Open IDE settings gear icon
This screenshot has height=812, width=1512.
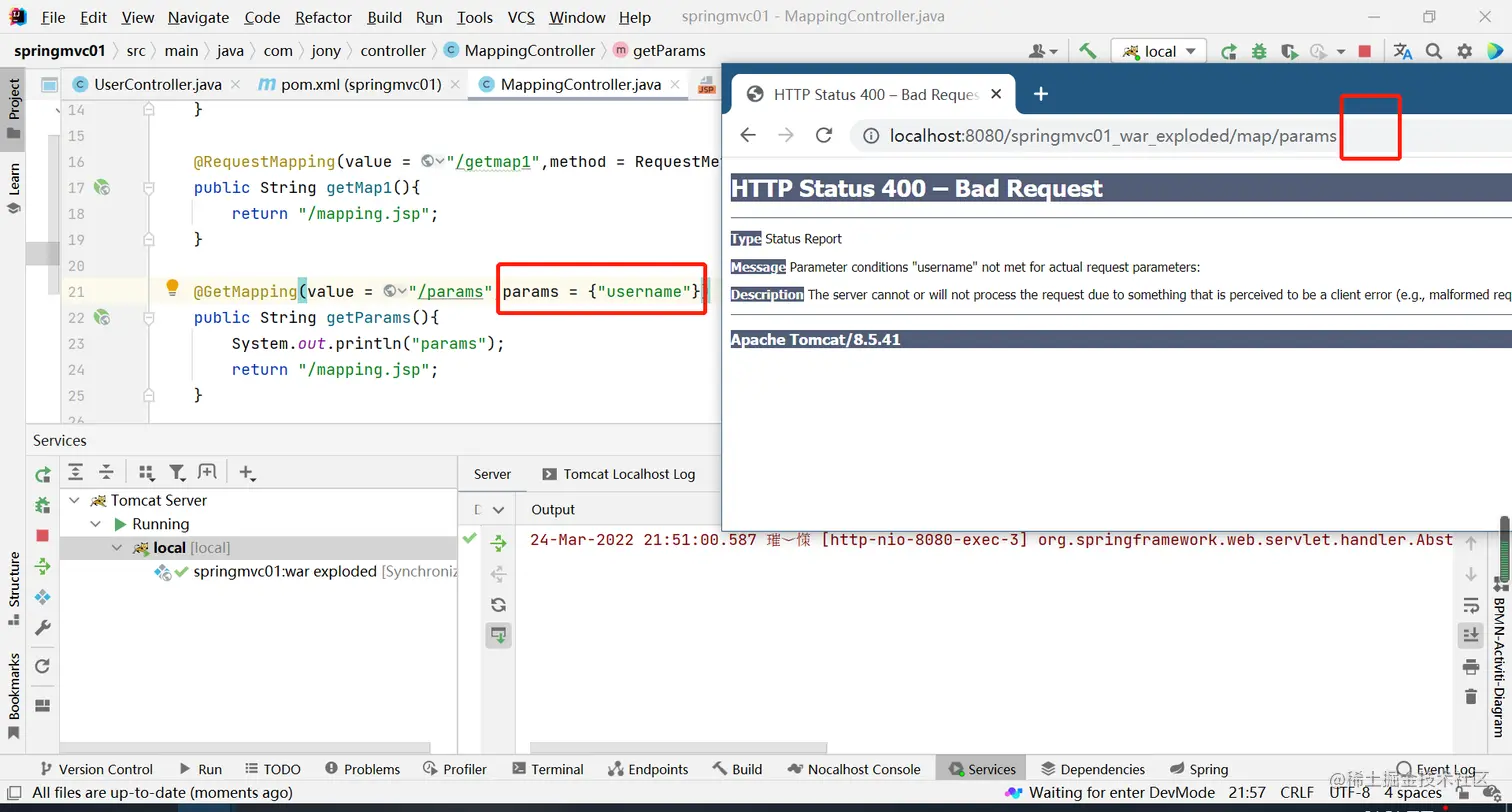(1465, 51)
